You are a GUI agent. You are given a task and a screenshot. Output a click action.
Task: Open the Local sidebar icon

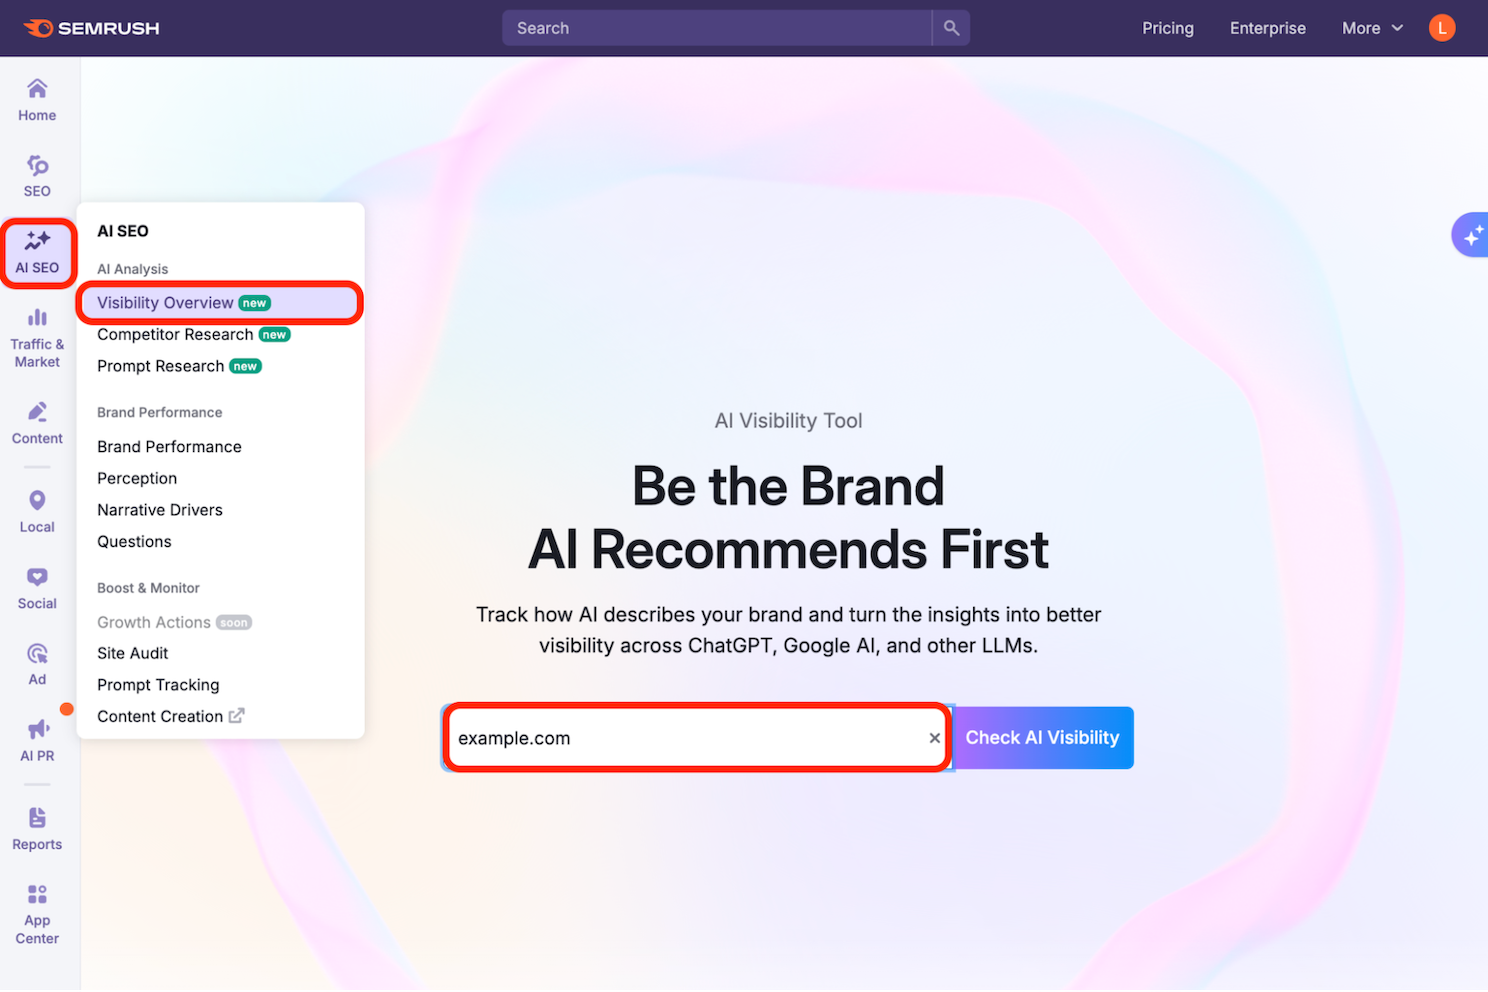click(37, 511)
